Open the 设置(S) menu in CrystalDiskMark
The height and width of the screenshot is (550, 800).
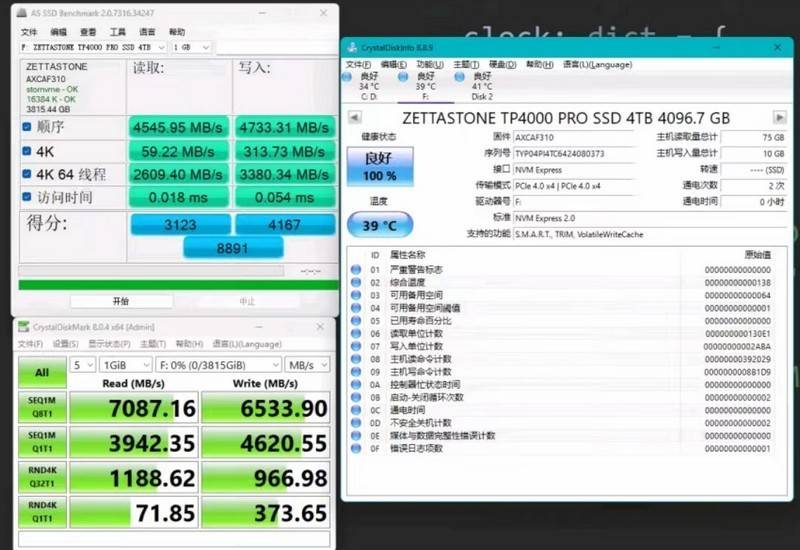pyautogui.click(x=65, y=344)
